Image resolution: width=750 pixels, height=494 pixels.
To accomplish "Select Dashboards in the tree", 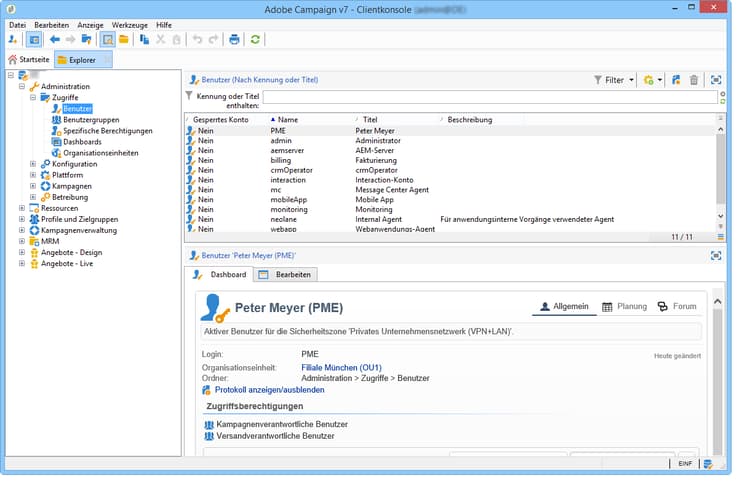I will click(82, 142).
